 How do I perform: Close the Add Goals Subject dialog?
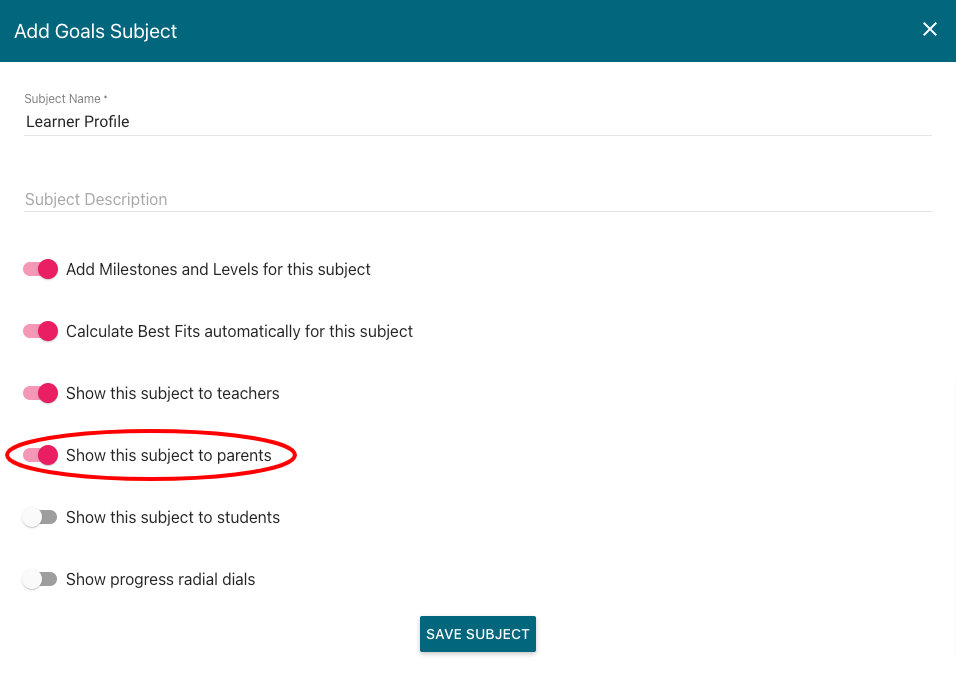[929, 29]
